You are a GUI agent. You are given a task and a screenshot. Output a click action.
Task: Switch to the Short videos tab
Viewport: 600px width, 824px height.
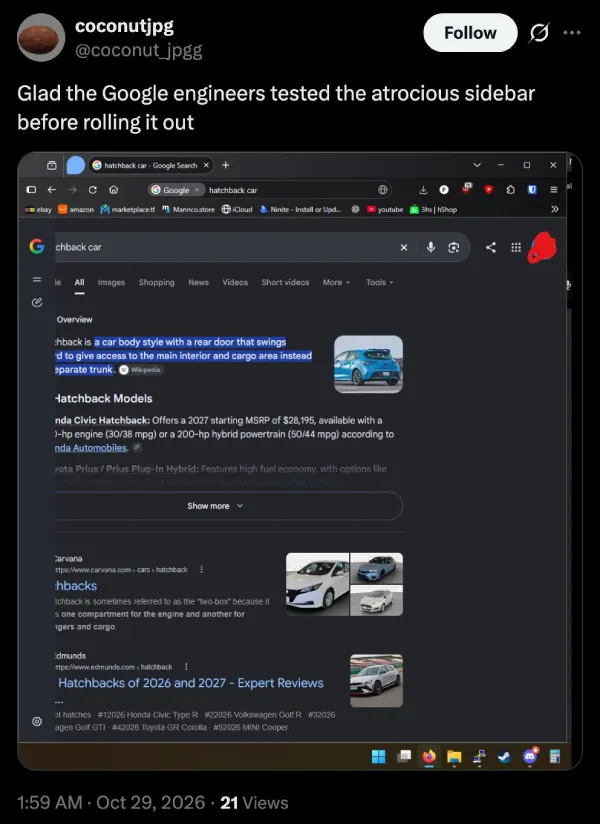[285, 282]
